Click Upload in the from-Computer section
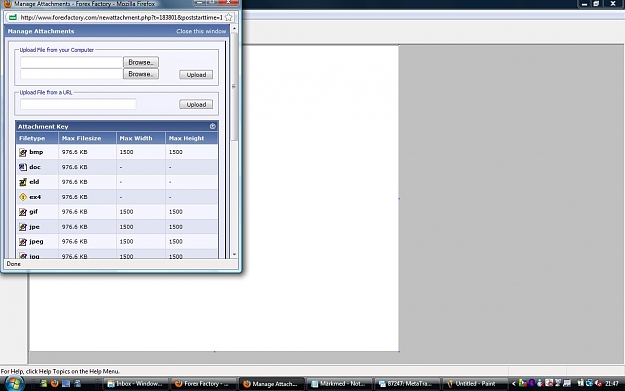The height and width of the screenshot is (391, 625). (196, 75)
